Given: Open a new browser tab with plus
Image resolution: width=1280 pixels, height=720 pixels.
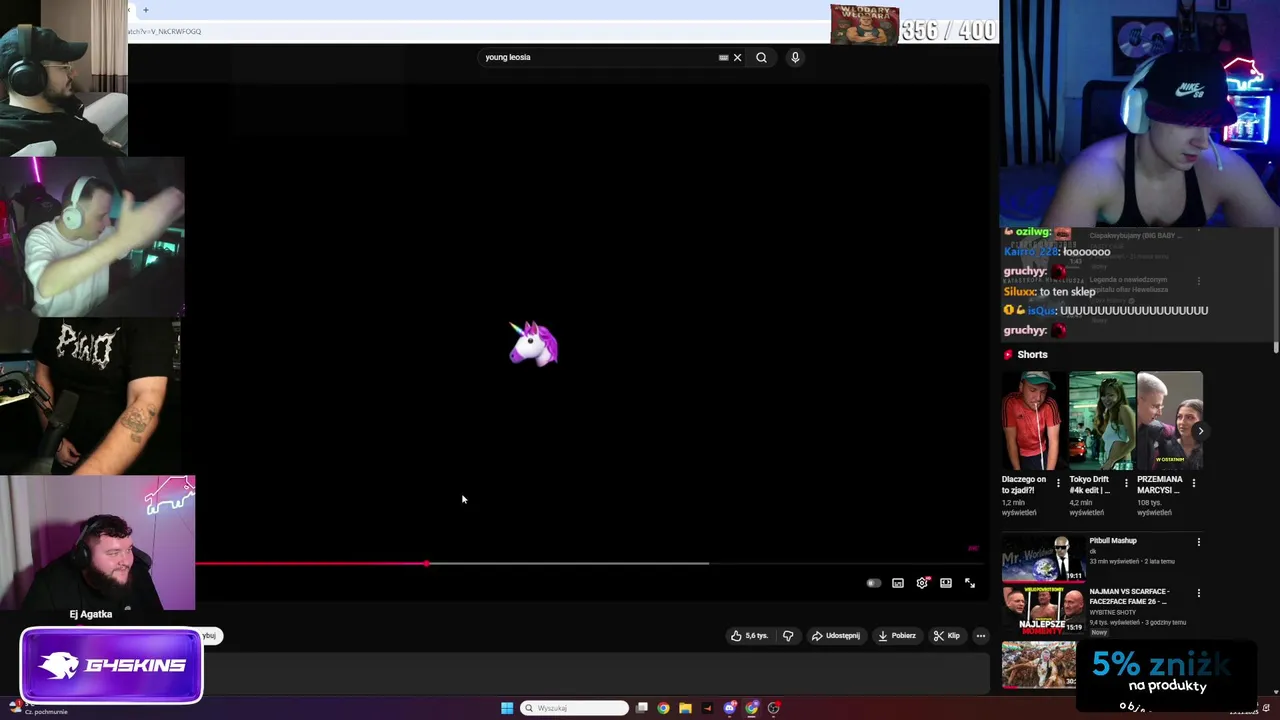Looking at the screenshot, I should pos(145,10).
